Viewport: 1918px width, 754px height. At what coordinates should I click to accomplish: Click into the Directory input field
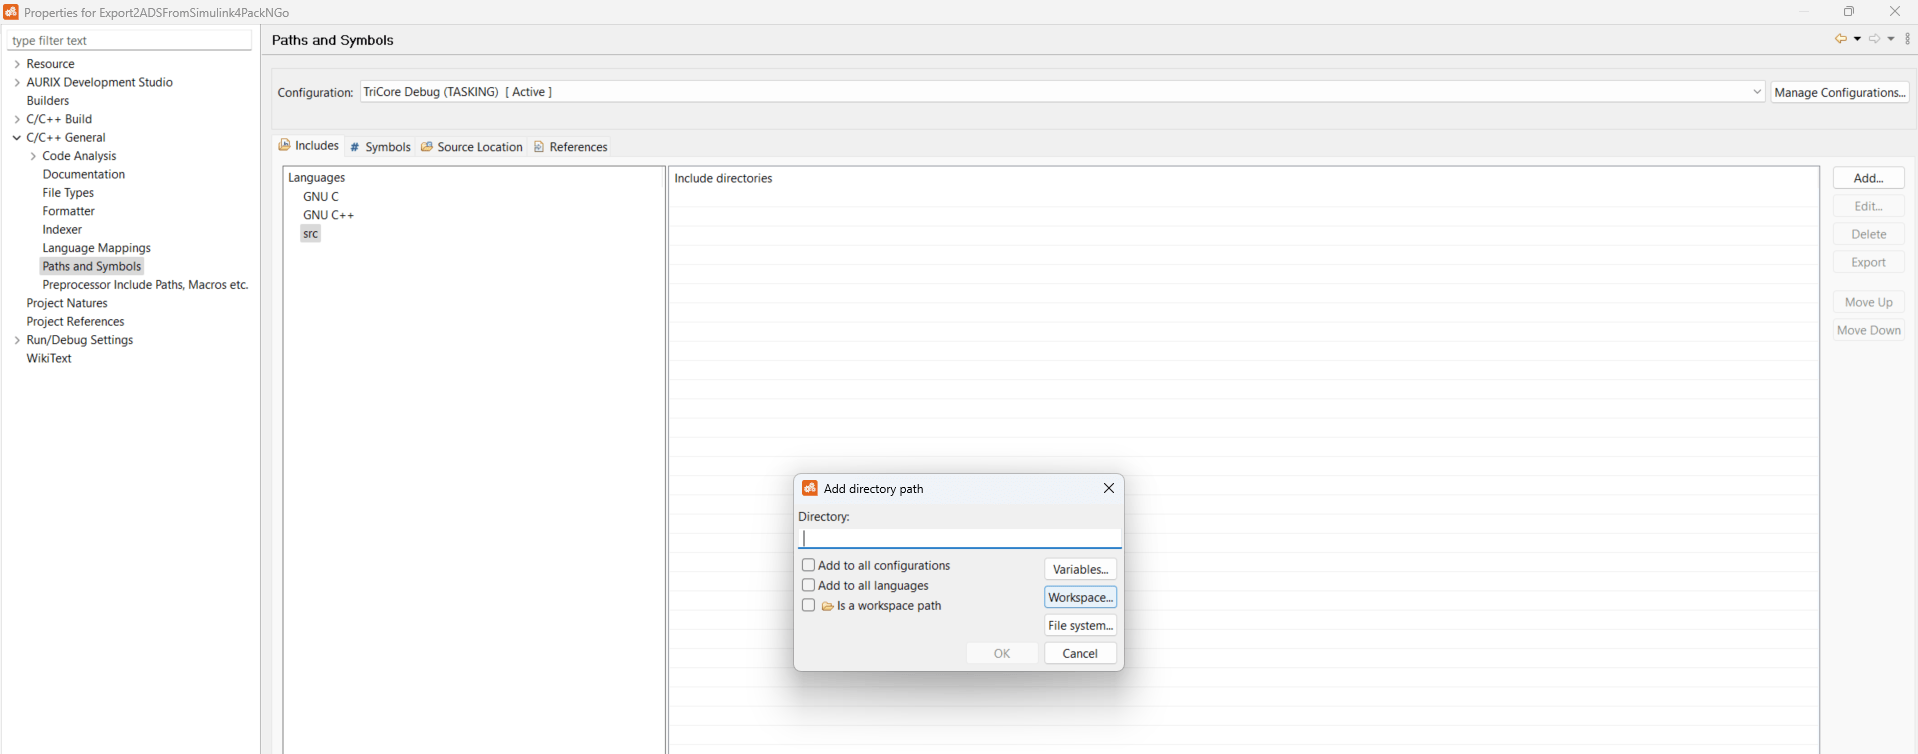(x=960, y=538)
